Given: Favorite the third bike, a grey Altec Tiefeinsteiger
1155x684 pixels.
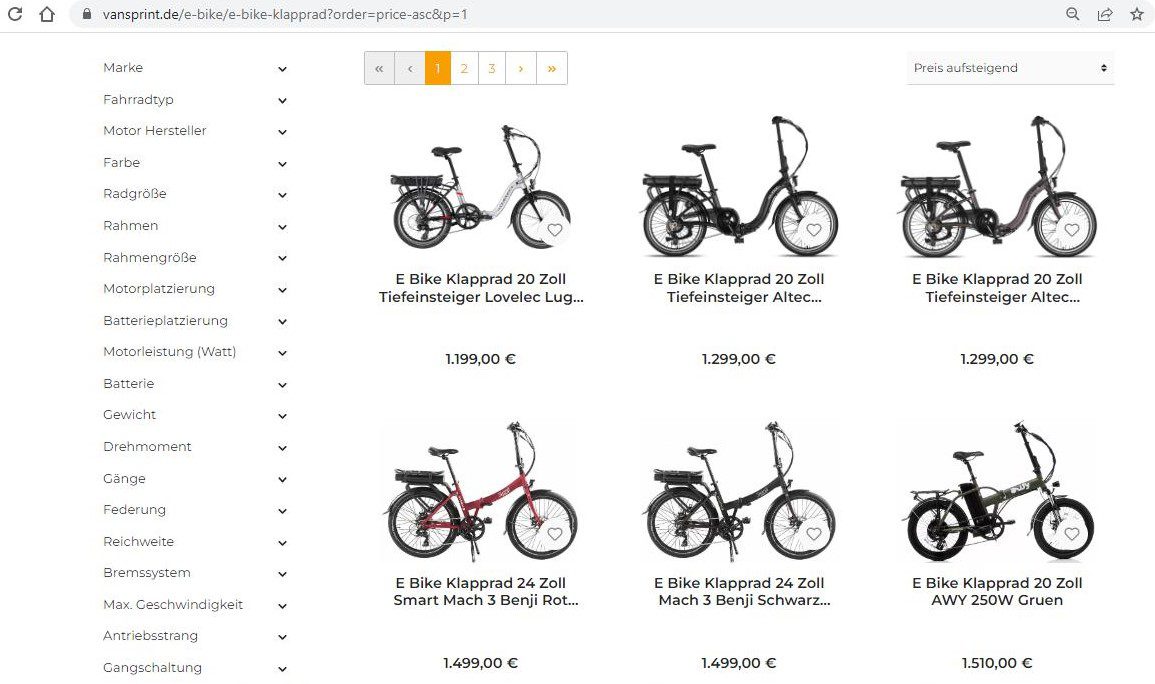Looking at the screenshot, I should coord(1072,230).
